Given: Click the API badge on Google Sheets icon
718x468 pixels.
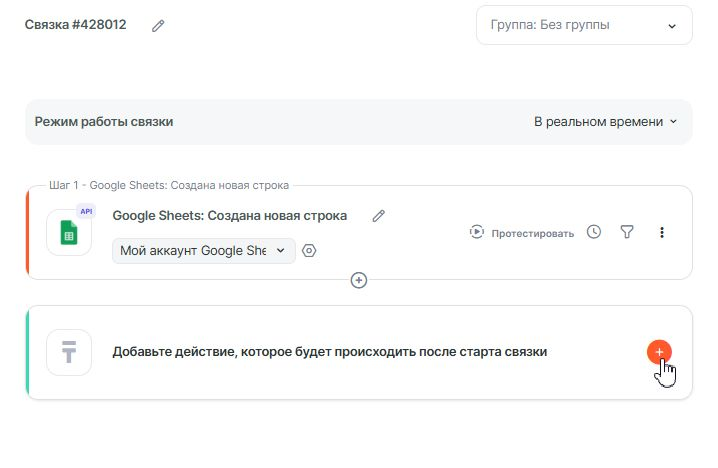Looking at the screenshot, I should coord(86,211).
